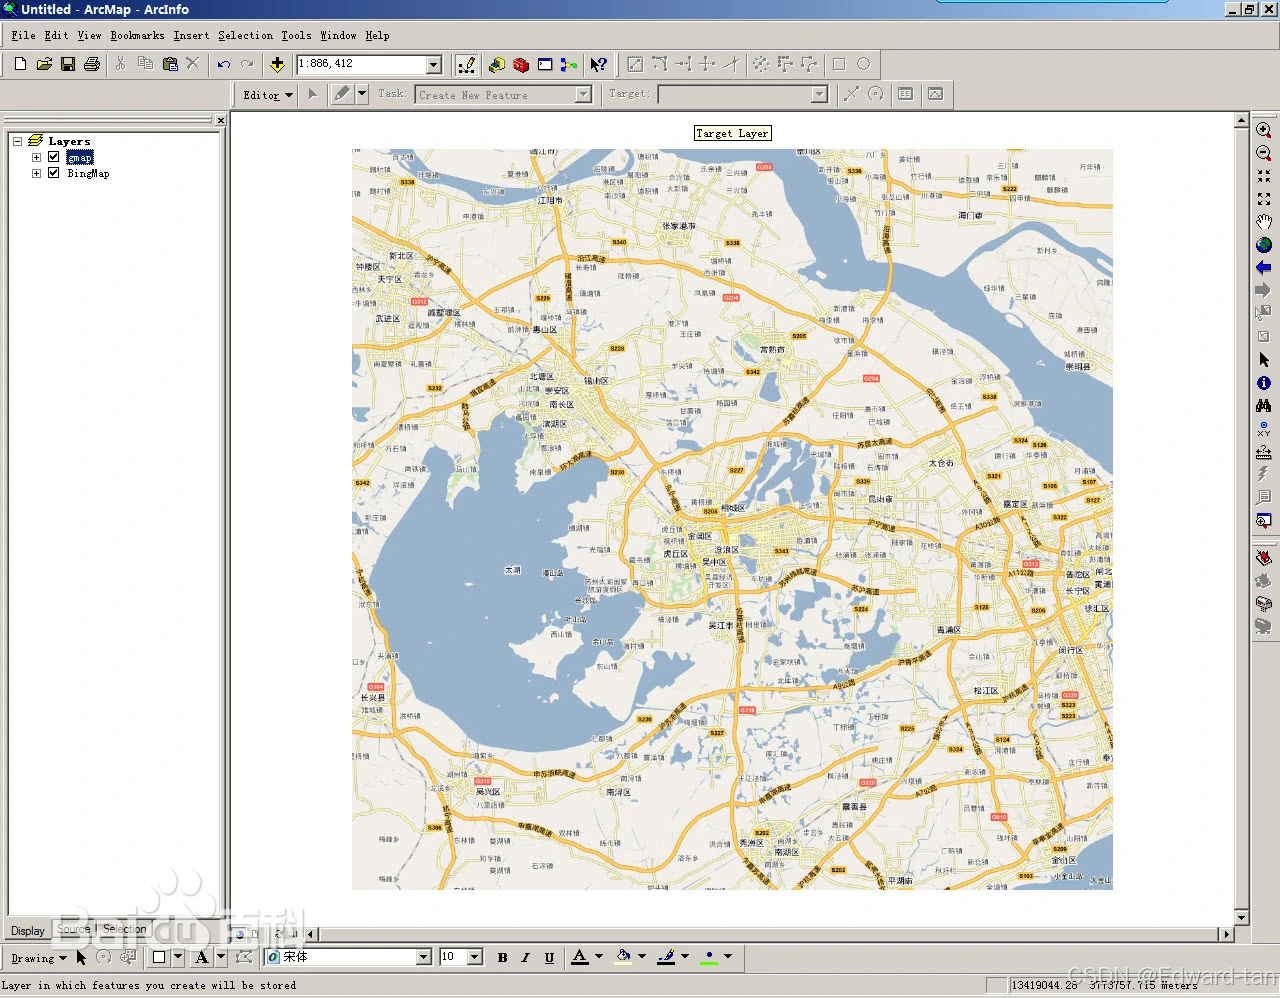Select the Zoom Out tool
The width and height of the screenshot is (1280, 998).
pyautogui.click(x=1264, y=153)
